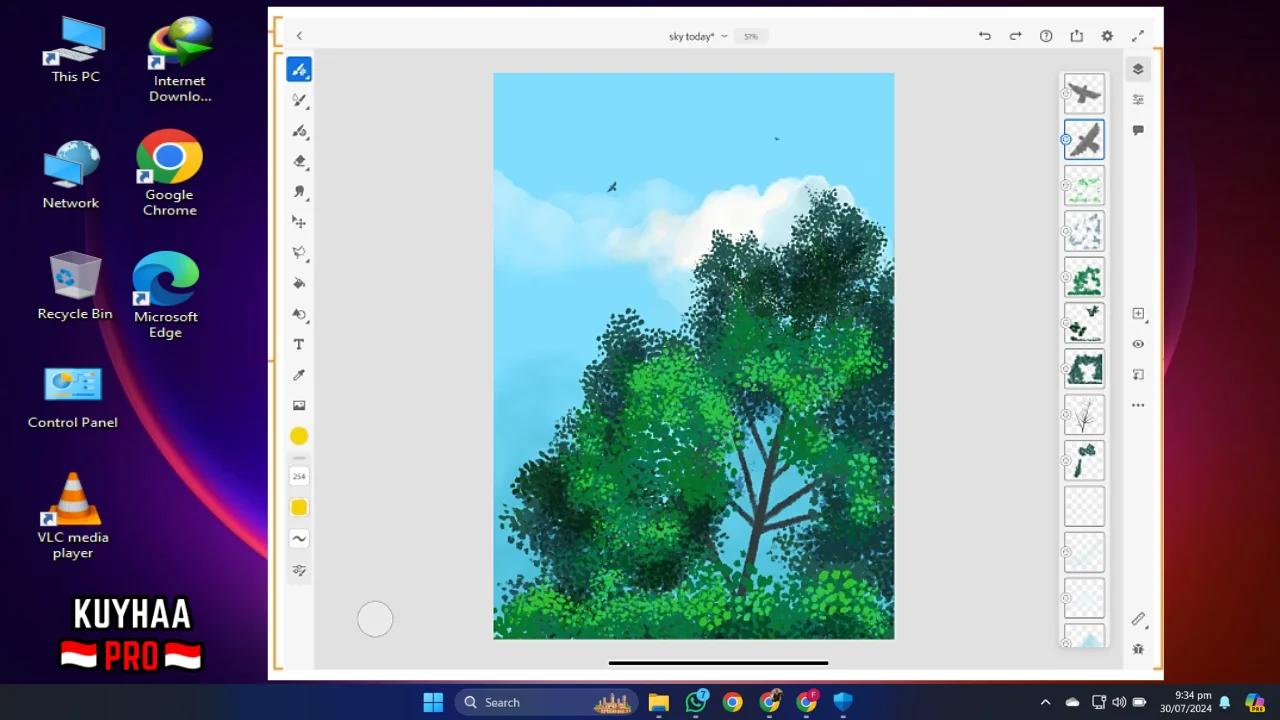Select the Smudge tool
The height and width of the screenshot is (720, 1280).
[299, 191]
